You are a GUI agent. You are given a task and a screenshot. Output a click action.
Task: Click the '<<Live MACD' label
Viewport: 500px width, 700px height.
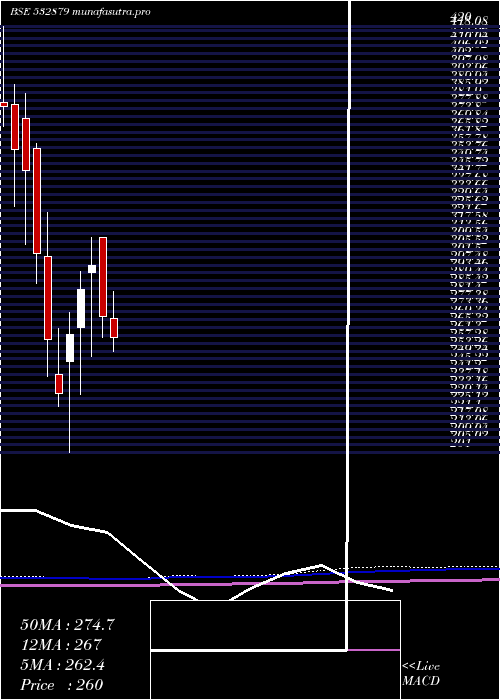click(x=421, y=674)
